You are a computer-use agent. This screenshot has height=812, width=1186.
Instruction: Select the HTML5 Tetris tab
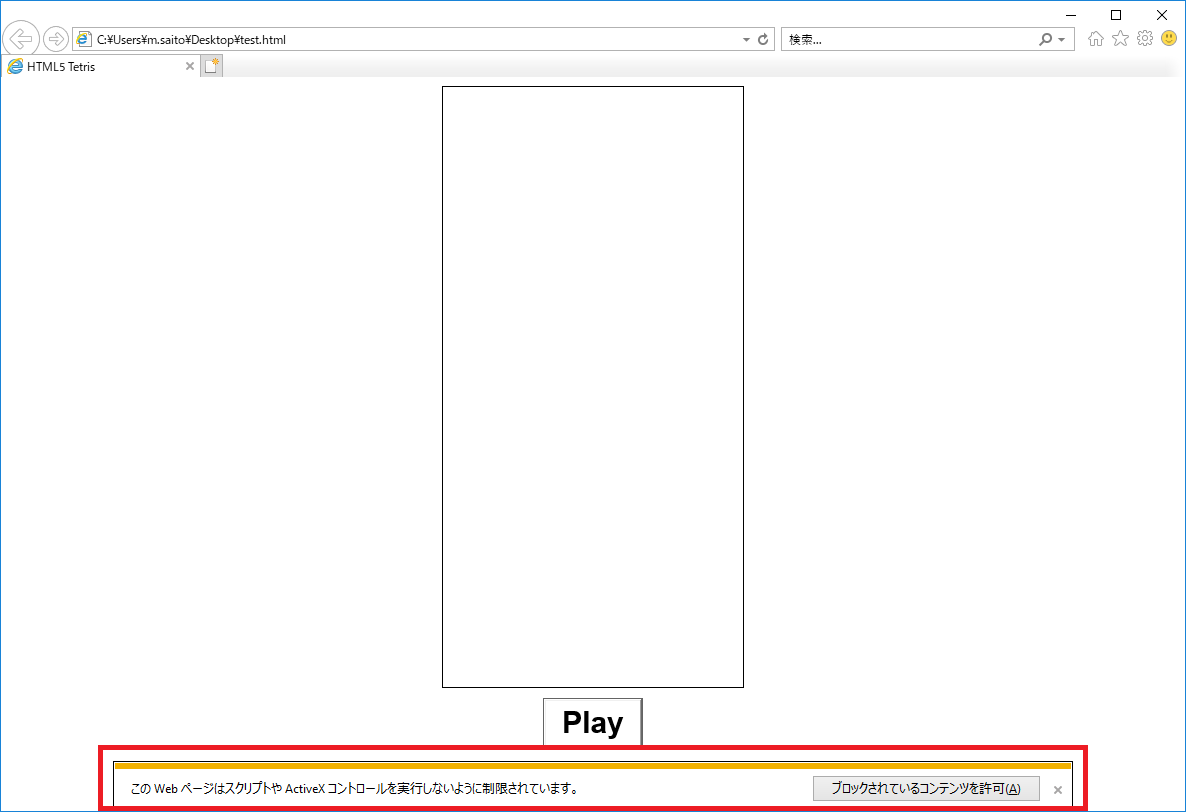coord(90,67)
